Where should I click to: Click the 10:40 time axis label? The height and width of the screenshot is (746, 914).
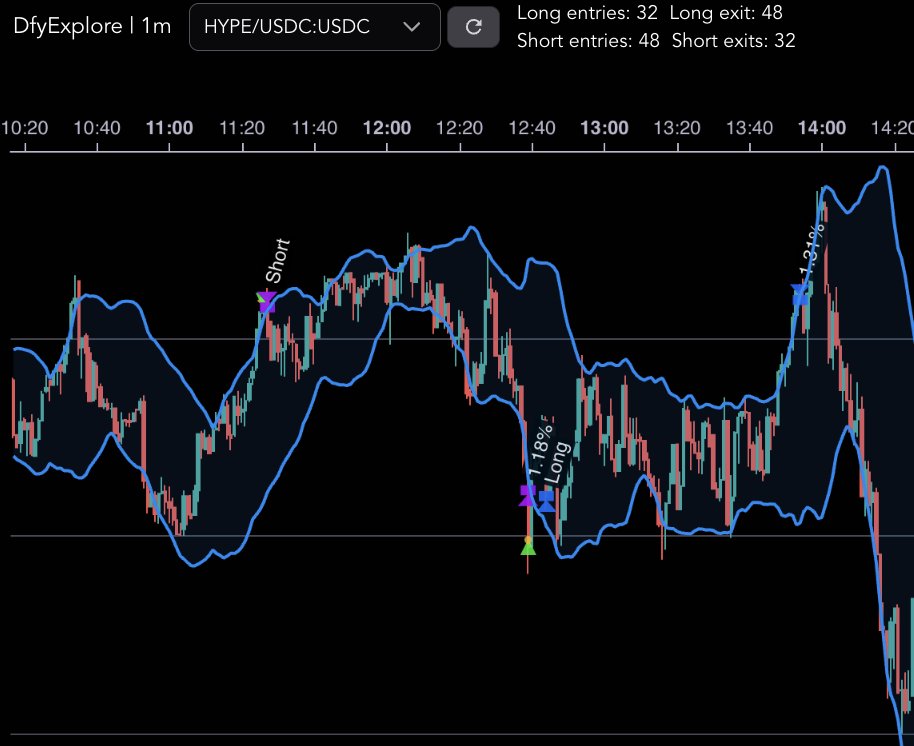click(97, 128)
